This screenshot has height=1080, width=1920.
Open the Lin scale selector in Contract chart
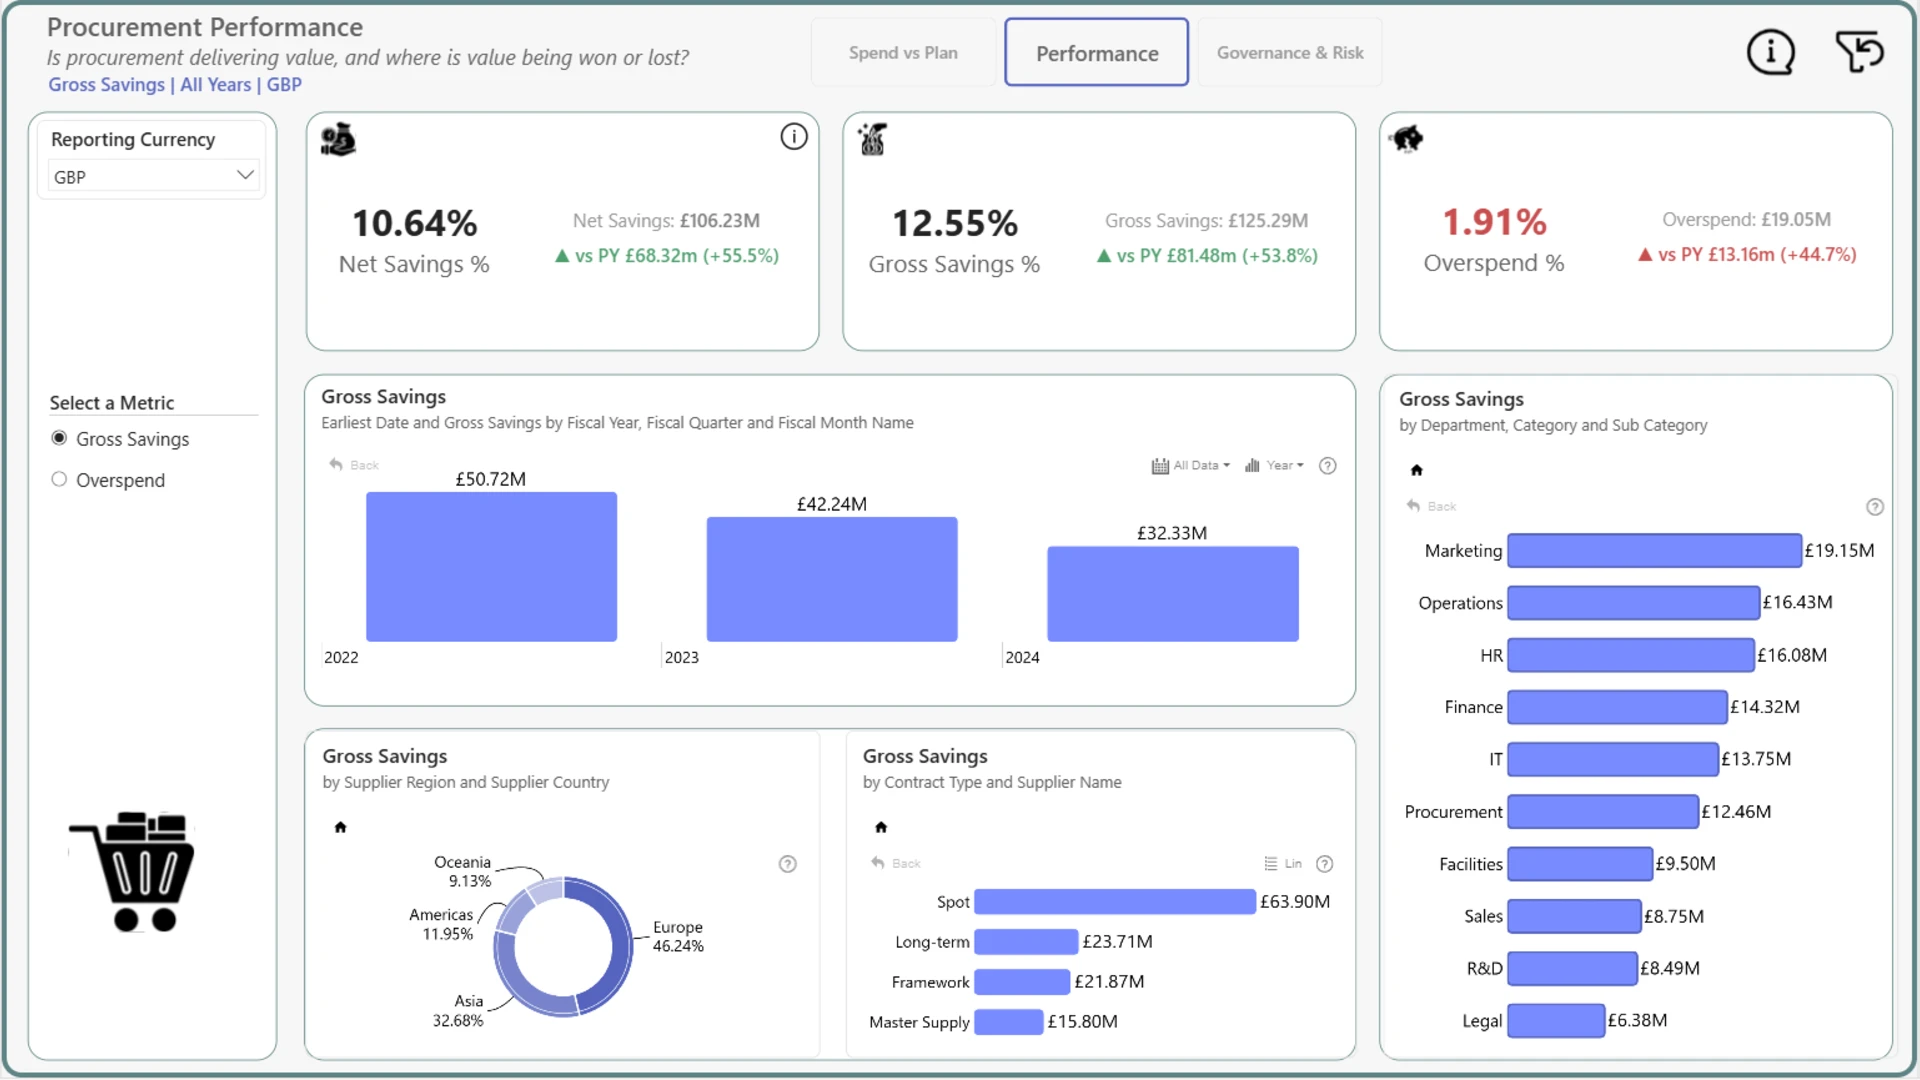coord(1283,864)
